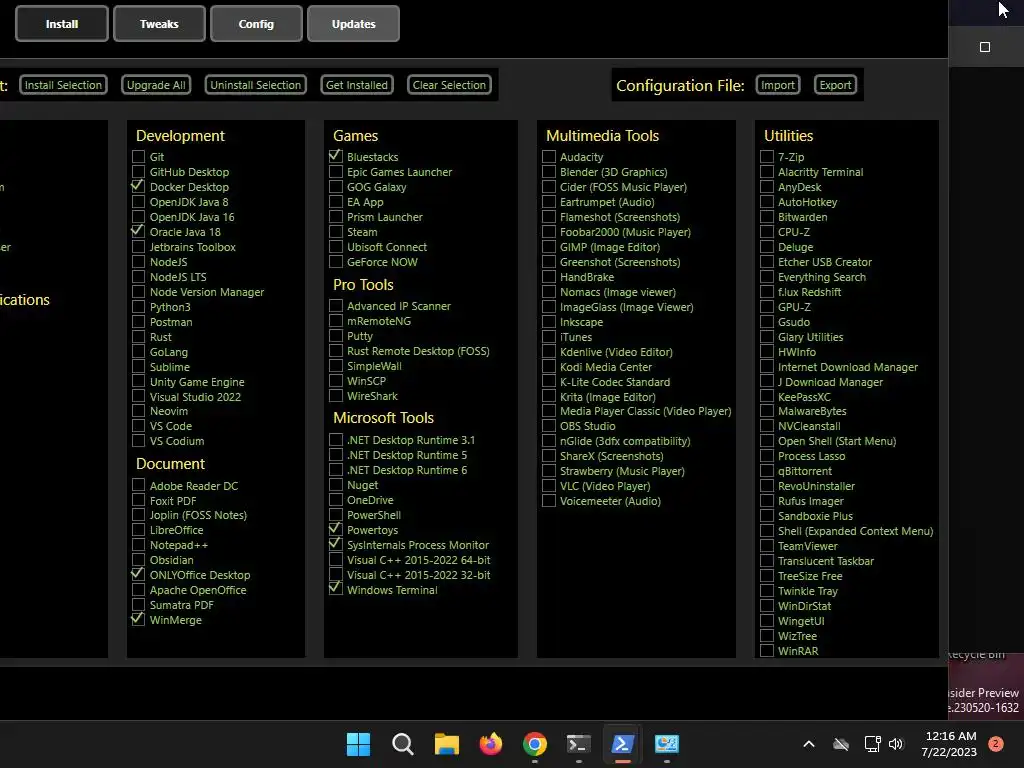Uncheck Windows Terminal checkbox
This screenshot has height=768, width=1024.
pos(336,590)
